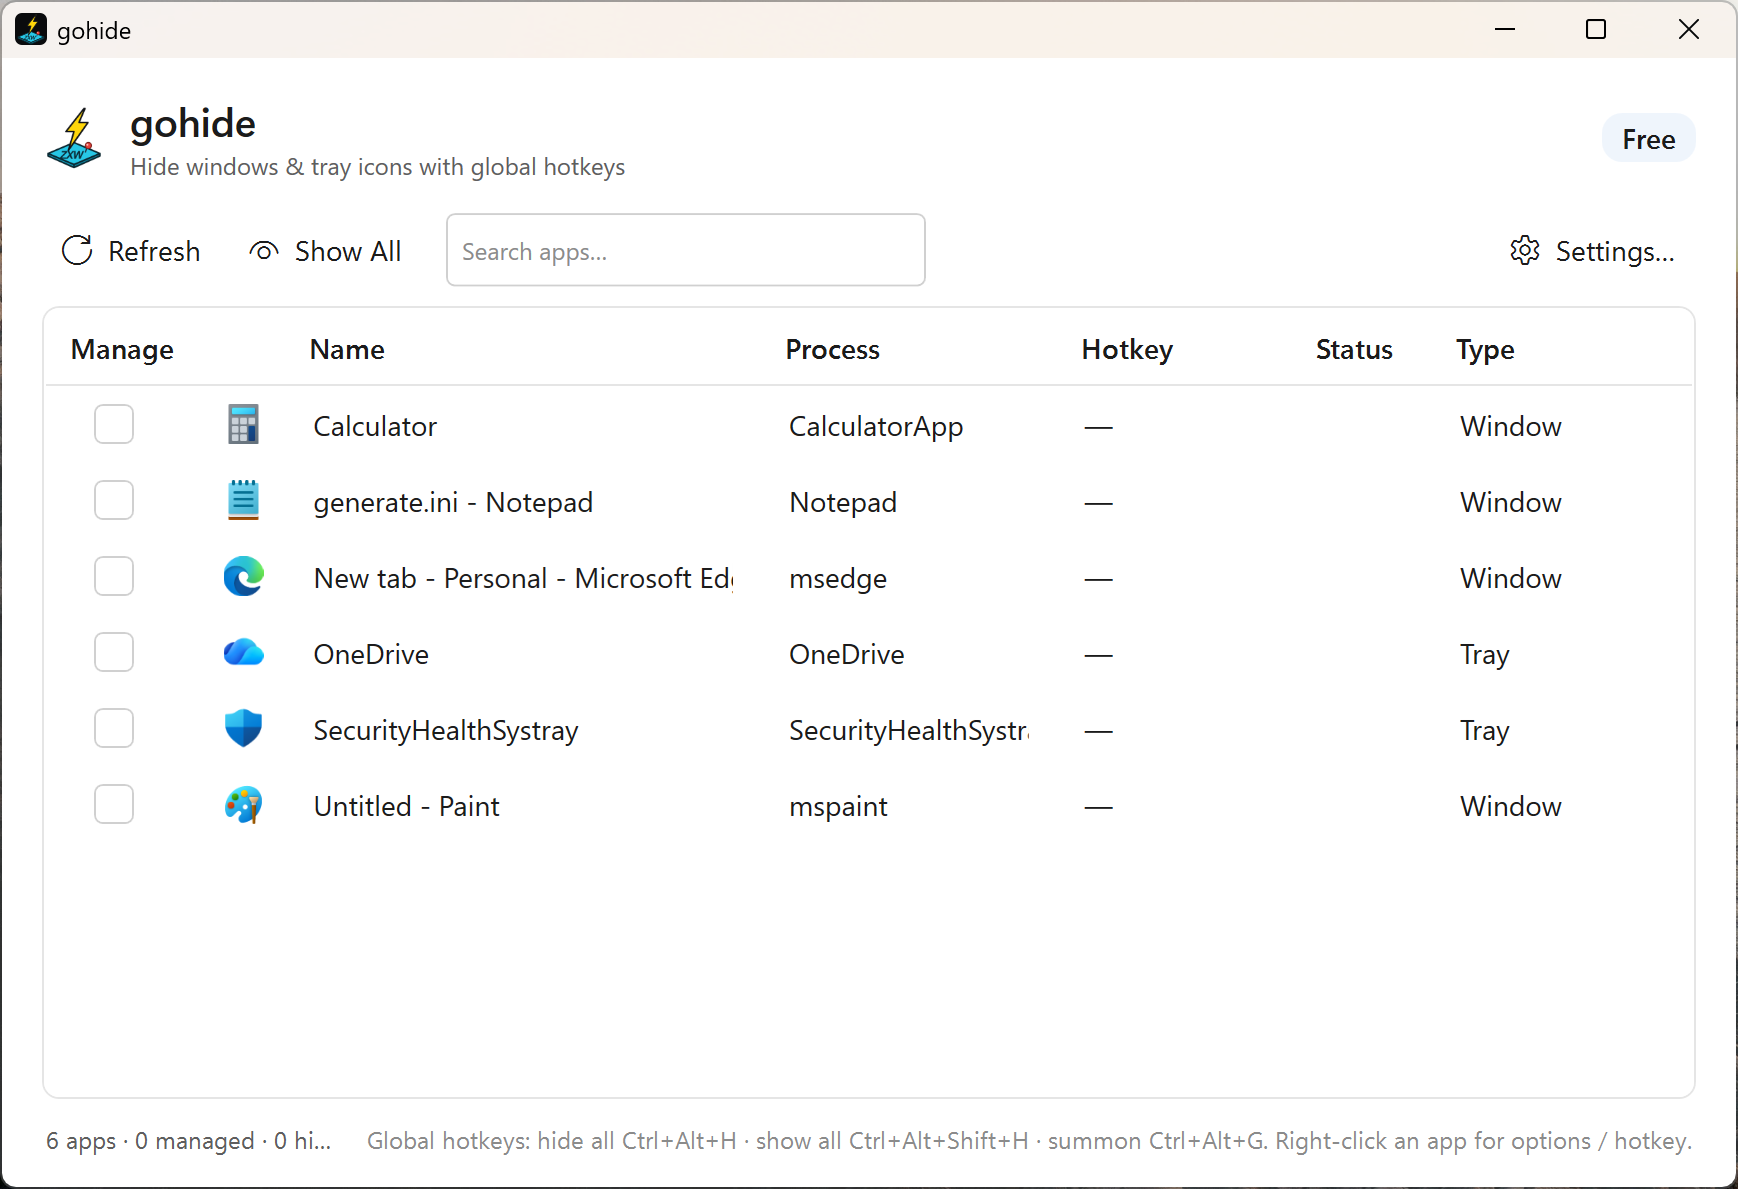
Task: Click the hotkey dash for Calculator
Action: (x=1098, y=427)
